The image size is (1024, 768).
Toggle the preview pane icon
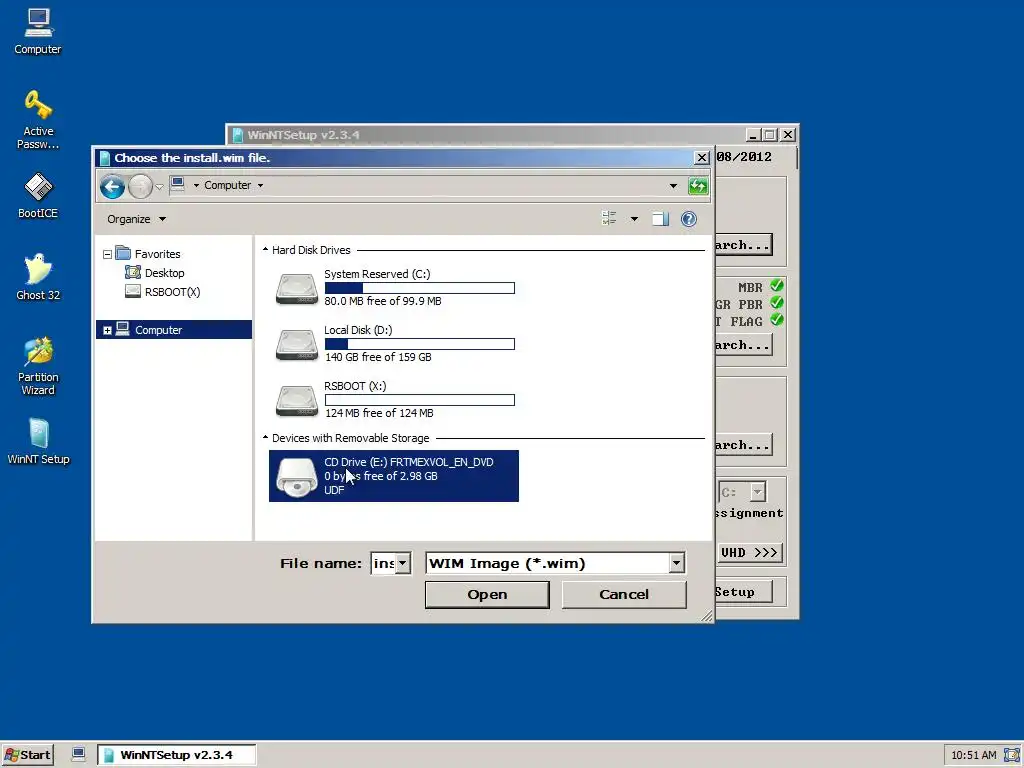click(660, 219)
